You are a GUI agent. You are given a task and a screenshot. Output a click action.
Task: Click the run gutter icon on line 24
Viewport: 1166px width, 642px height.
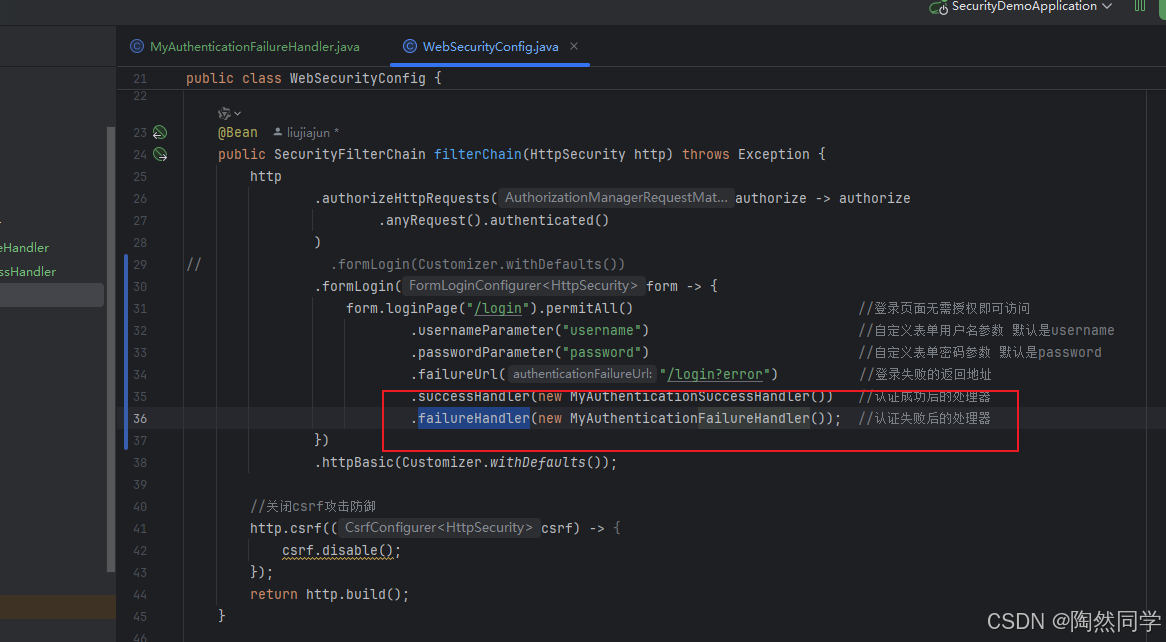[159, 154]
